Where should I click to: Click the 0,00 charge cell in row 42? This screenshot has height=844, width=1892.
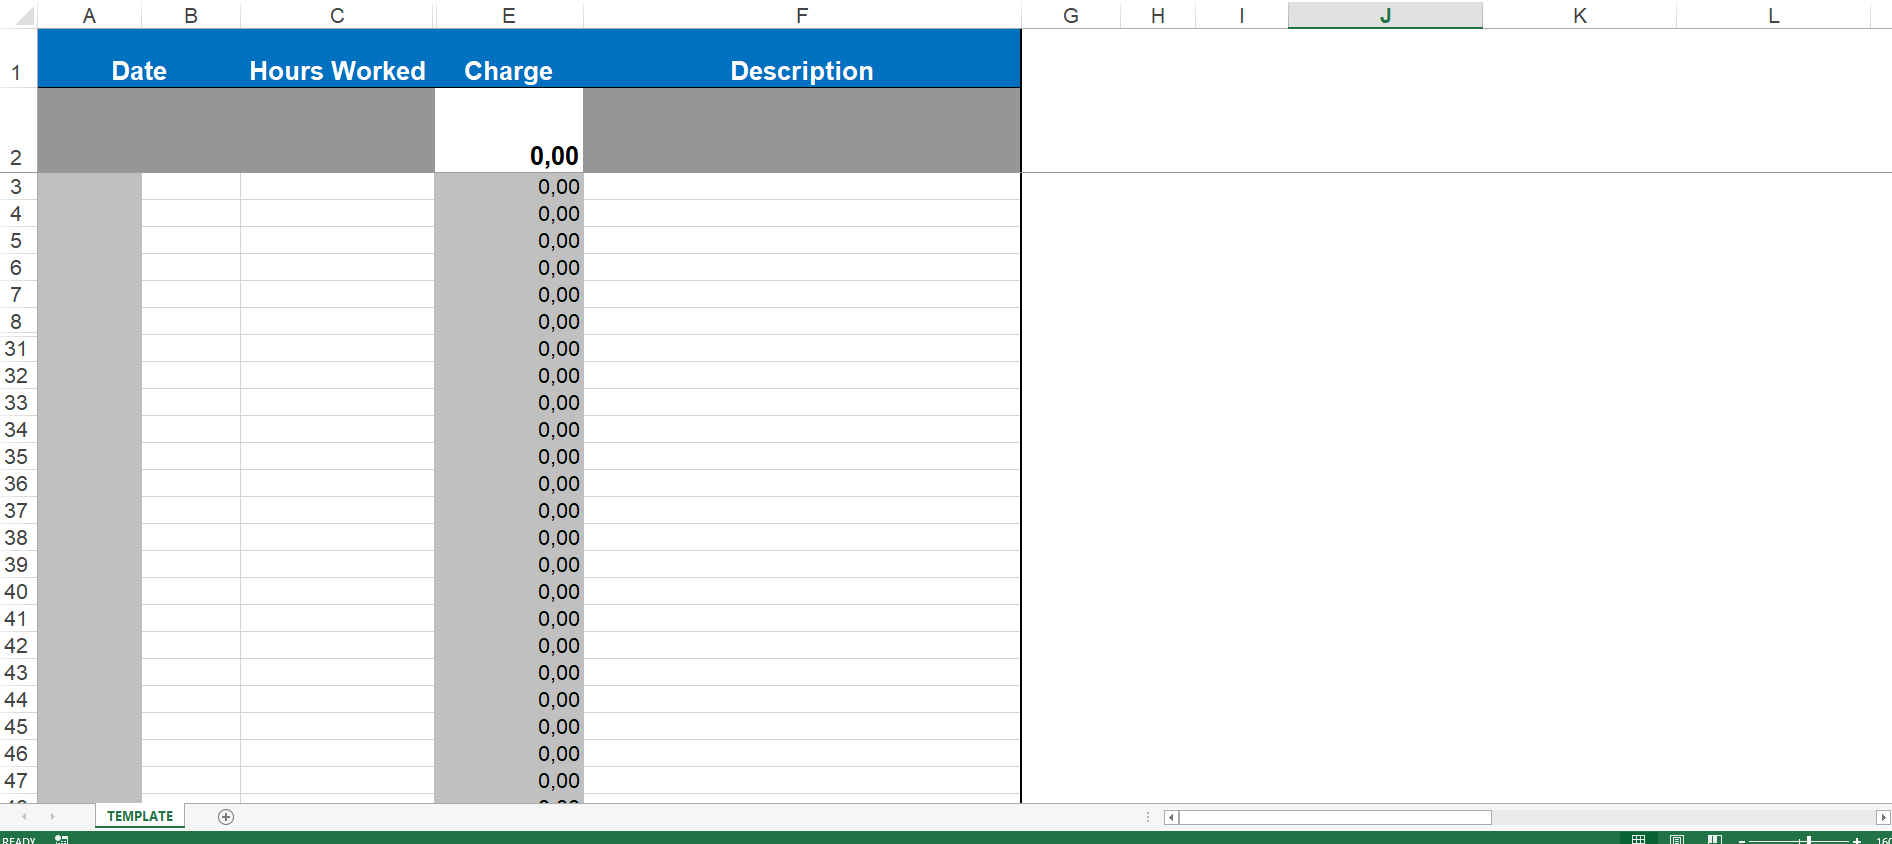pos(509,645)
